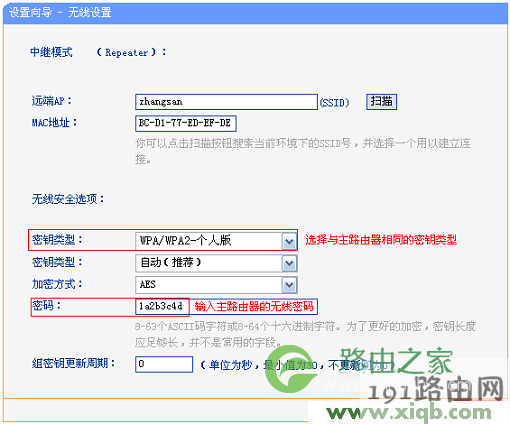Image resolution: width=510 pixels, height=424 pixels.
Task: Open the WPA/WPA2-个人版 key type dropdown
Action: point(216,241)
